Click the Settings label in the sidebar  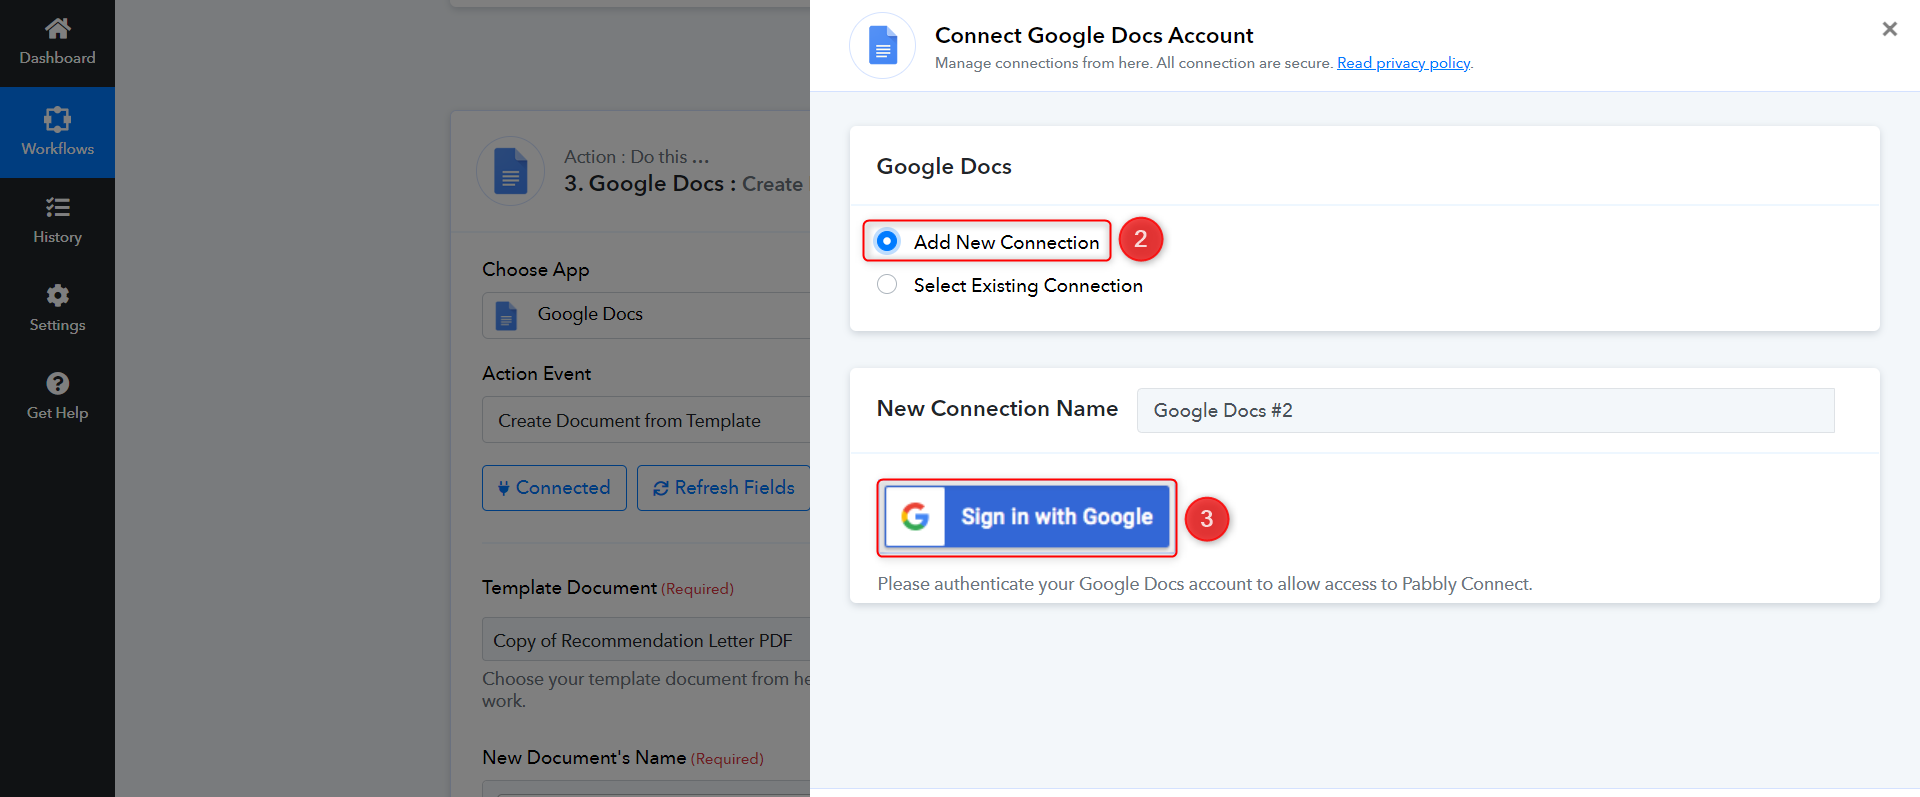(x=57, y=325)
